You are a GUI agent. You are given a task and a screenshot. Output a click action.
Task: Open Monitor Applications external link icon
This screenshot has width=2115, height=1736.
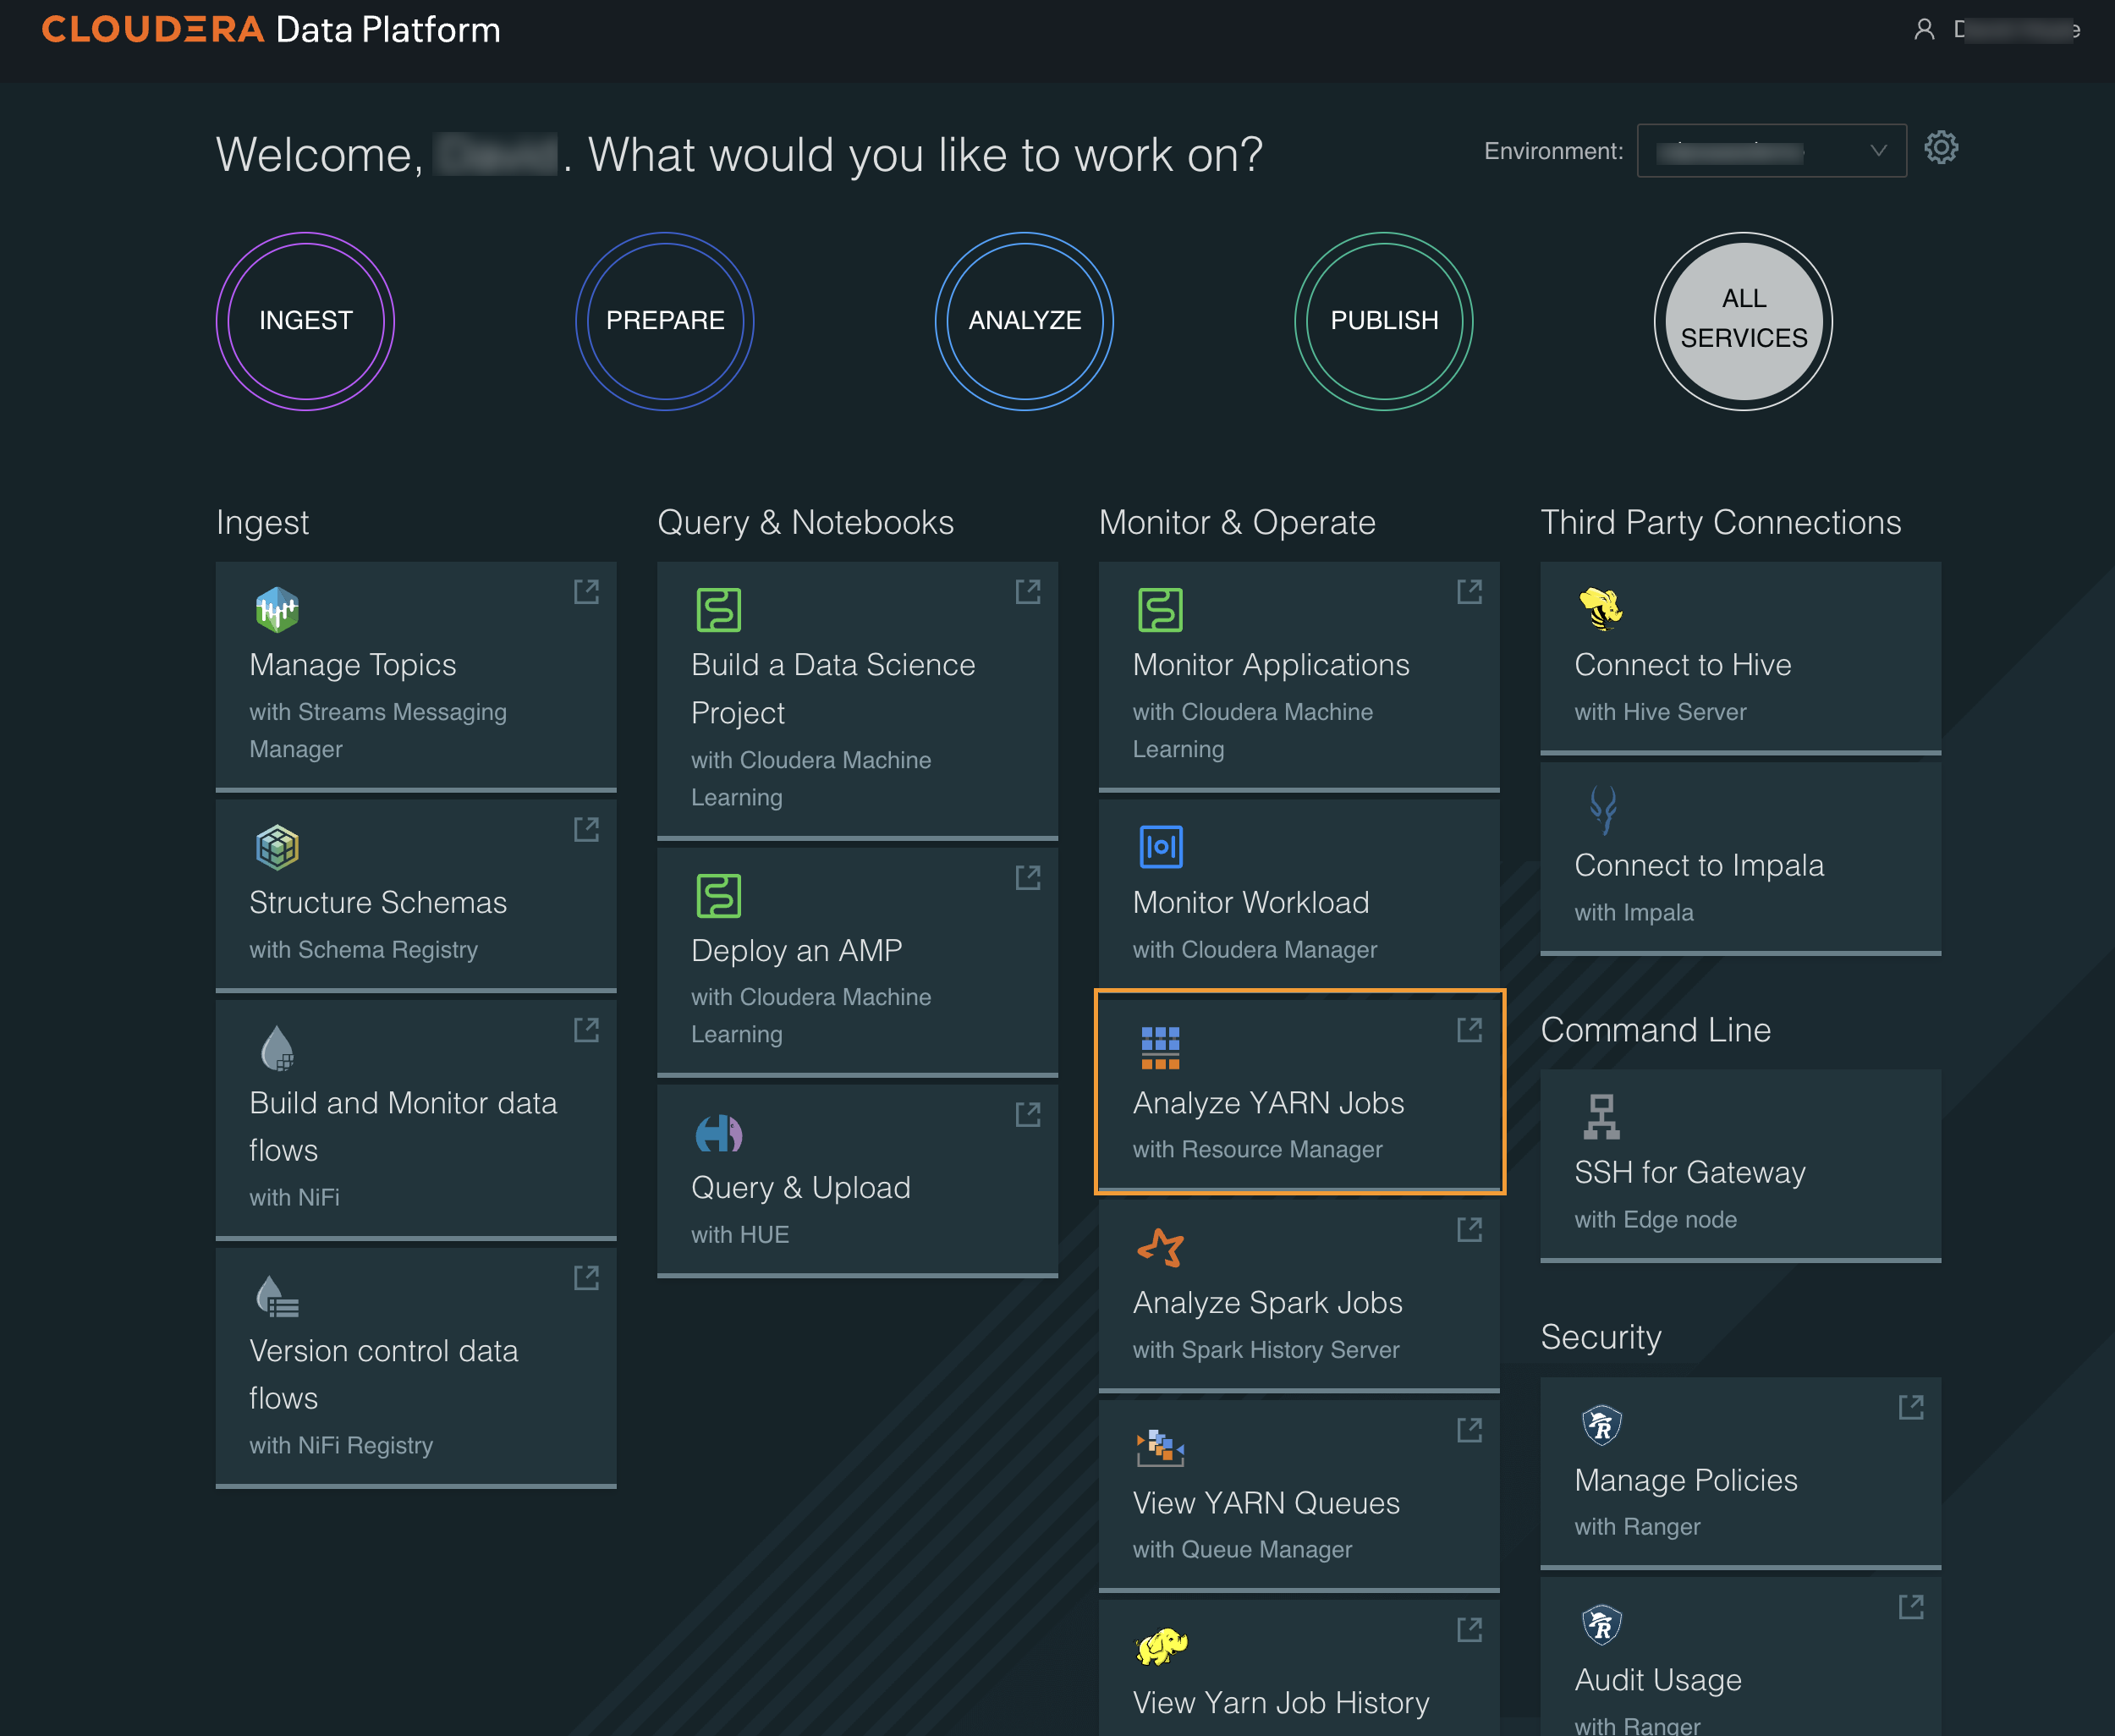[1469, 591]
